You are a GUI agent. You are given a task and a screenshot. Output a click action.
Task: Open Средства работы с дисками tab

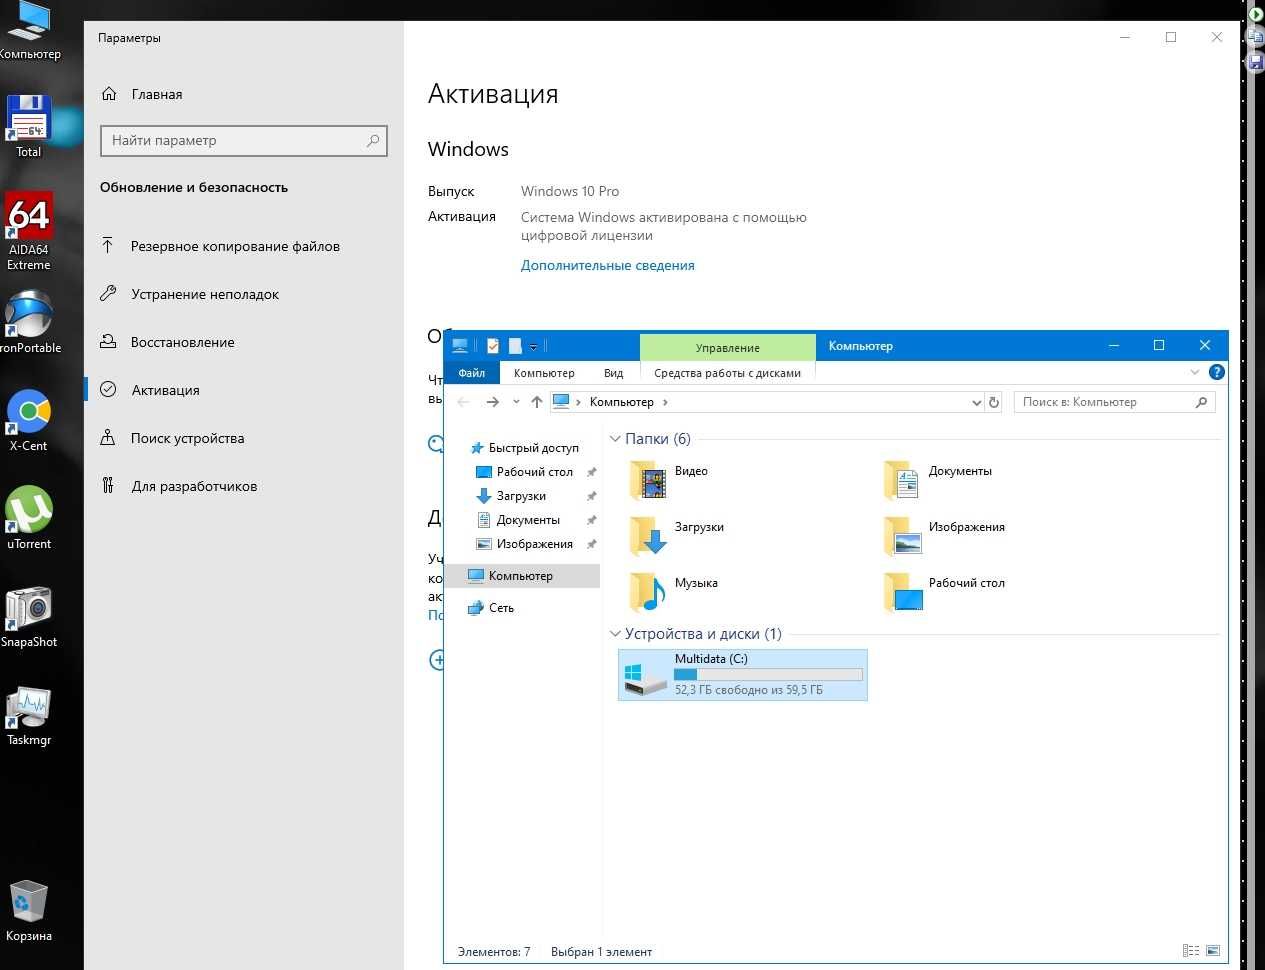pos(727,373)
